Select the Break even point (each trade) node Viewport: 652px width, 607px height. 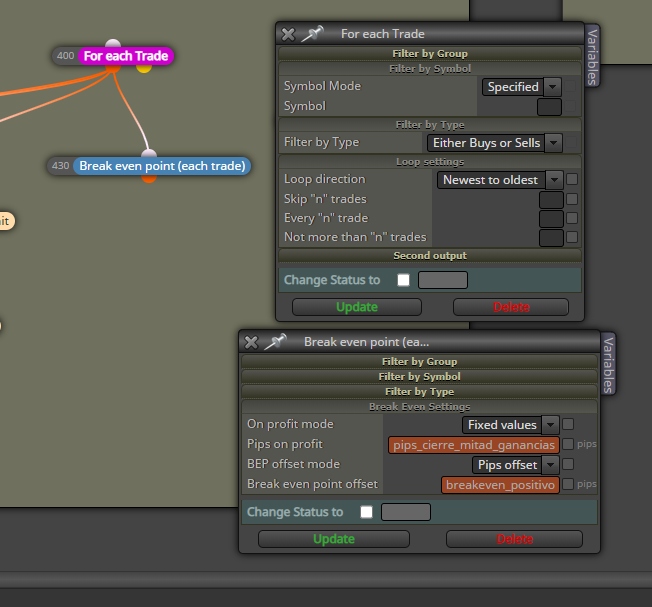(x=162, y=166)
